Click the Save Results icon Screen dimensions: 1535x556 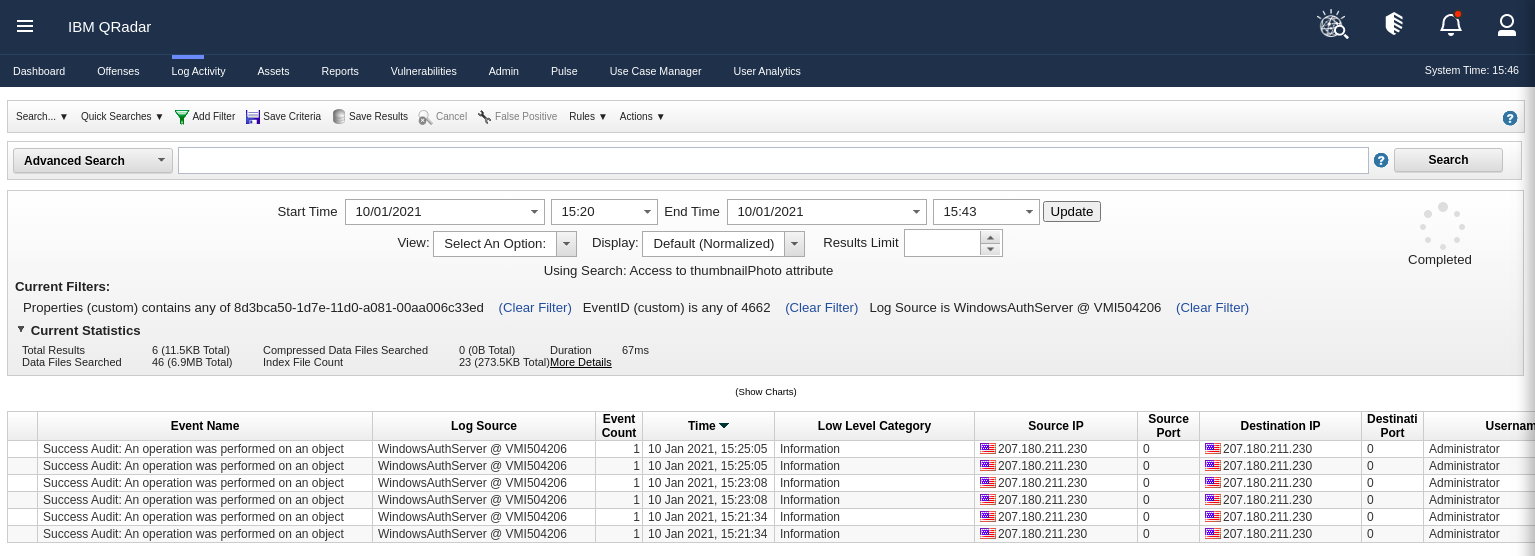339,117
